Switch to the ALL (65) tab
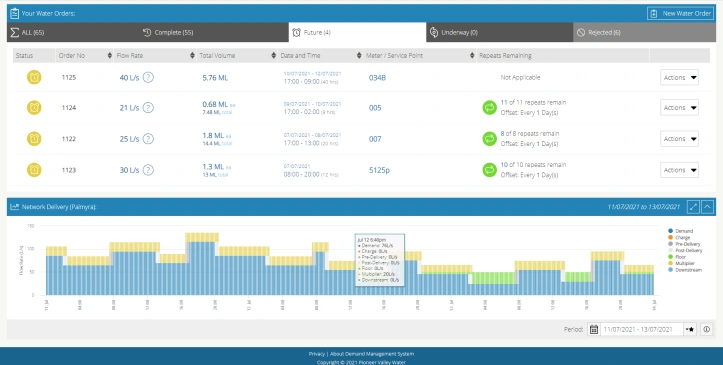Image resolution: width=723 pixels, height=365 pixels. 74,32
